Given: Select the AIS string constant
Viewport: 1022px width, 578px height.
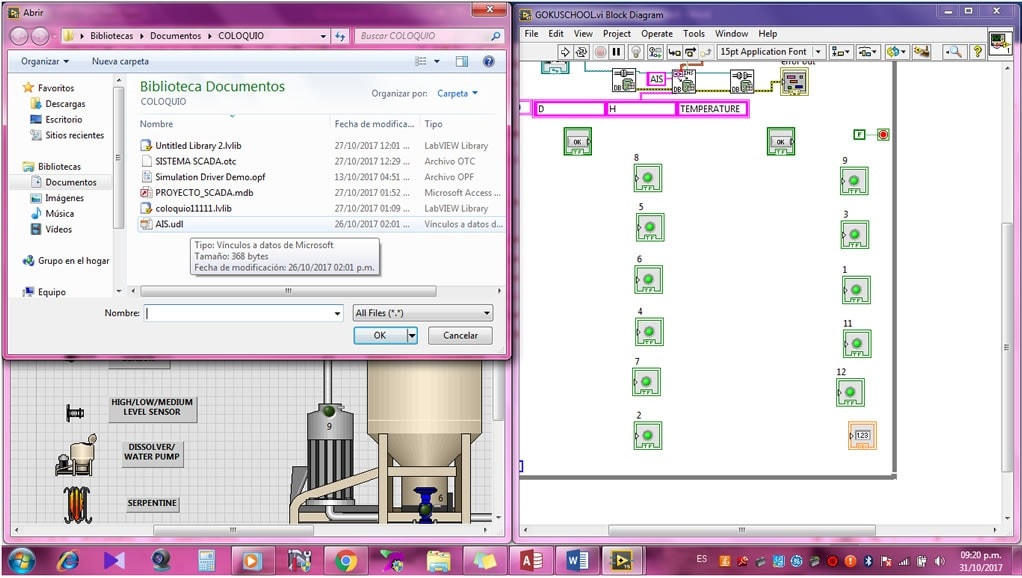Looking at the screenshot, I should [x=656, y=79].
